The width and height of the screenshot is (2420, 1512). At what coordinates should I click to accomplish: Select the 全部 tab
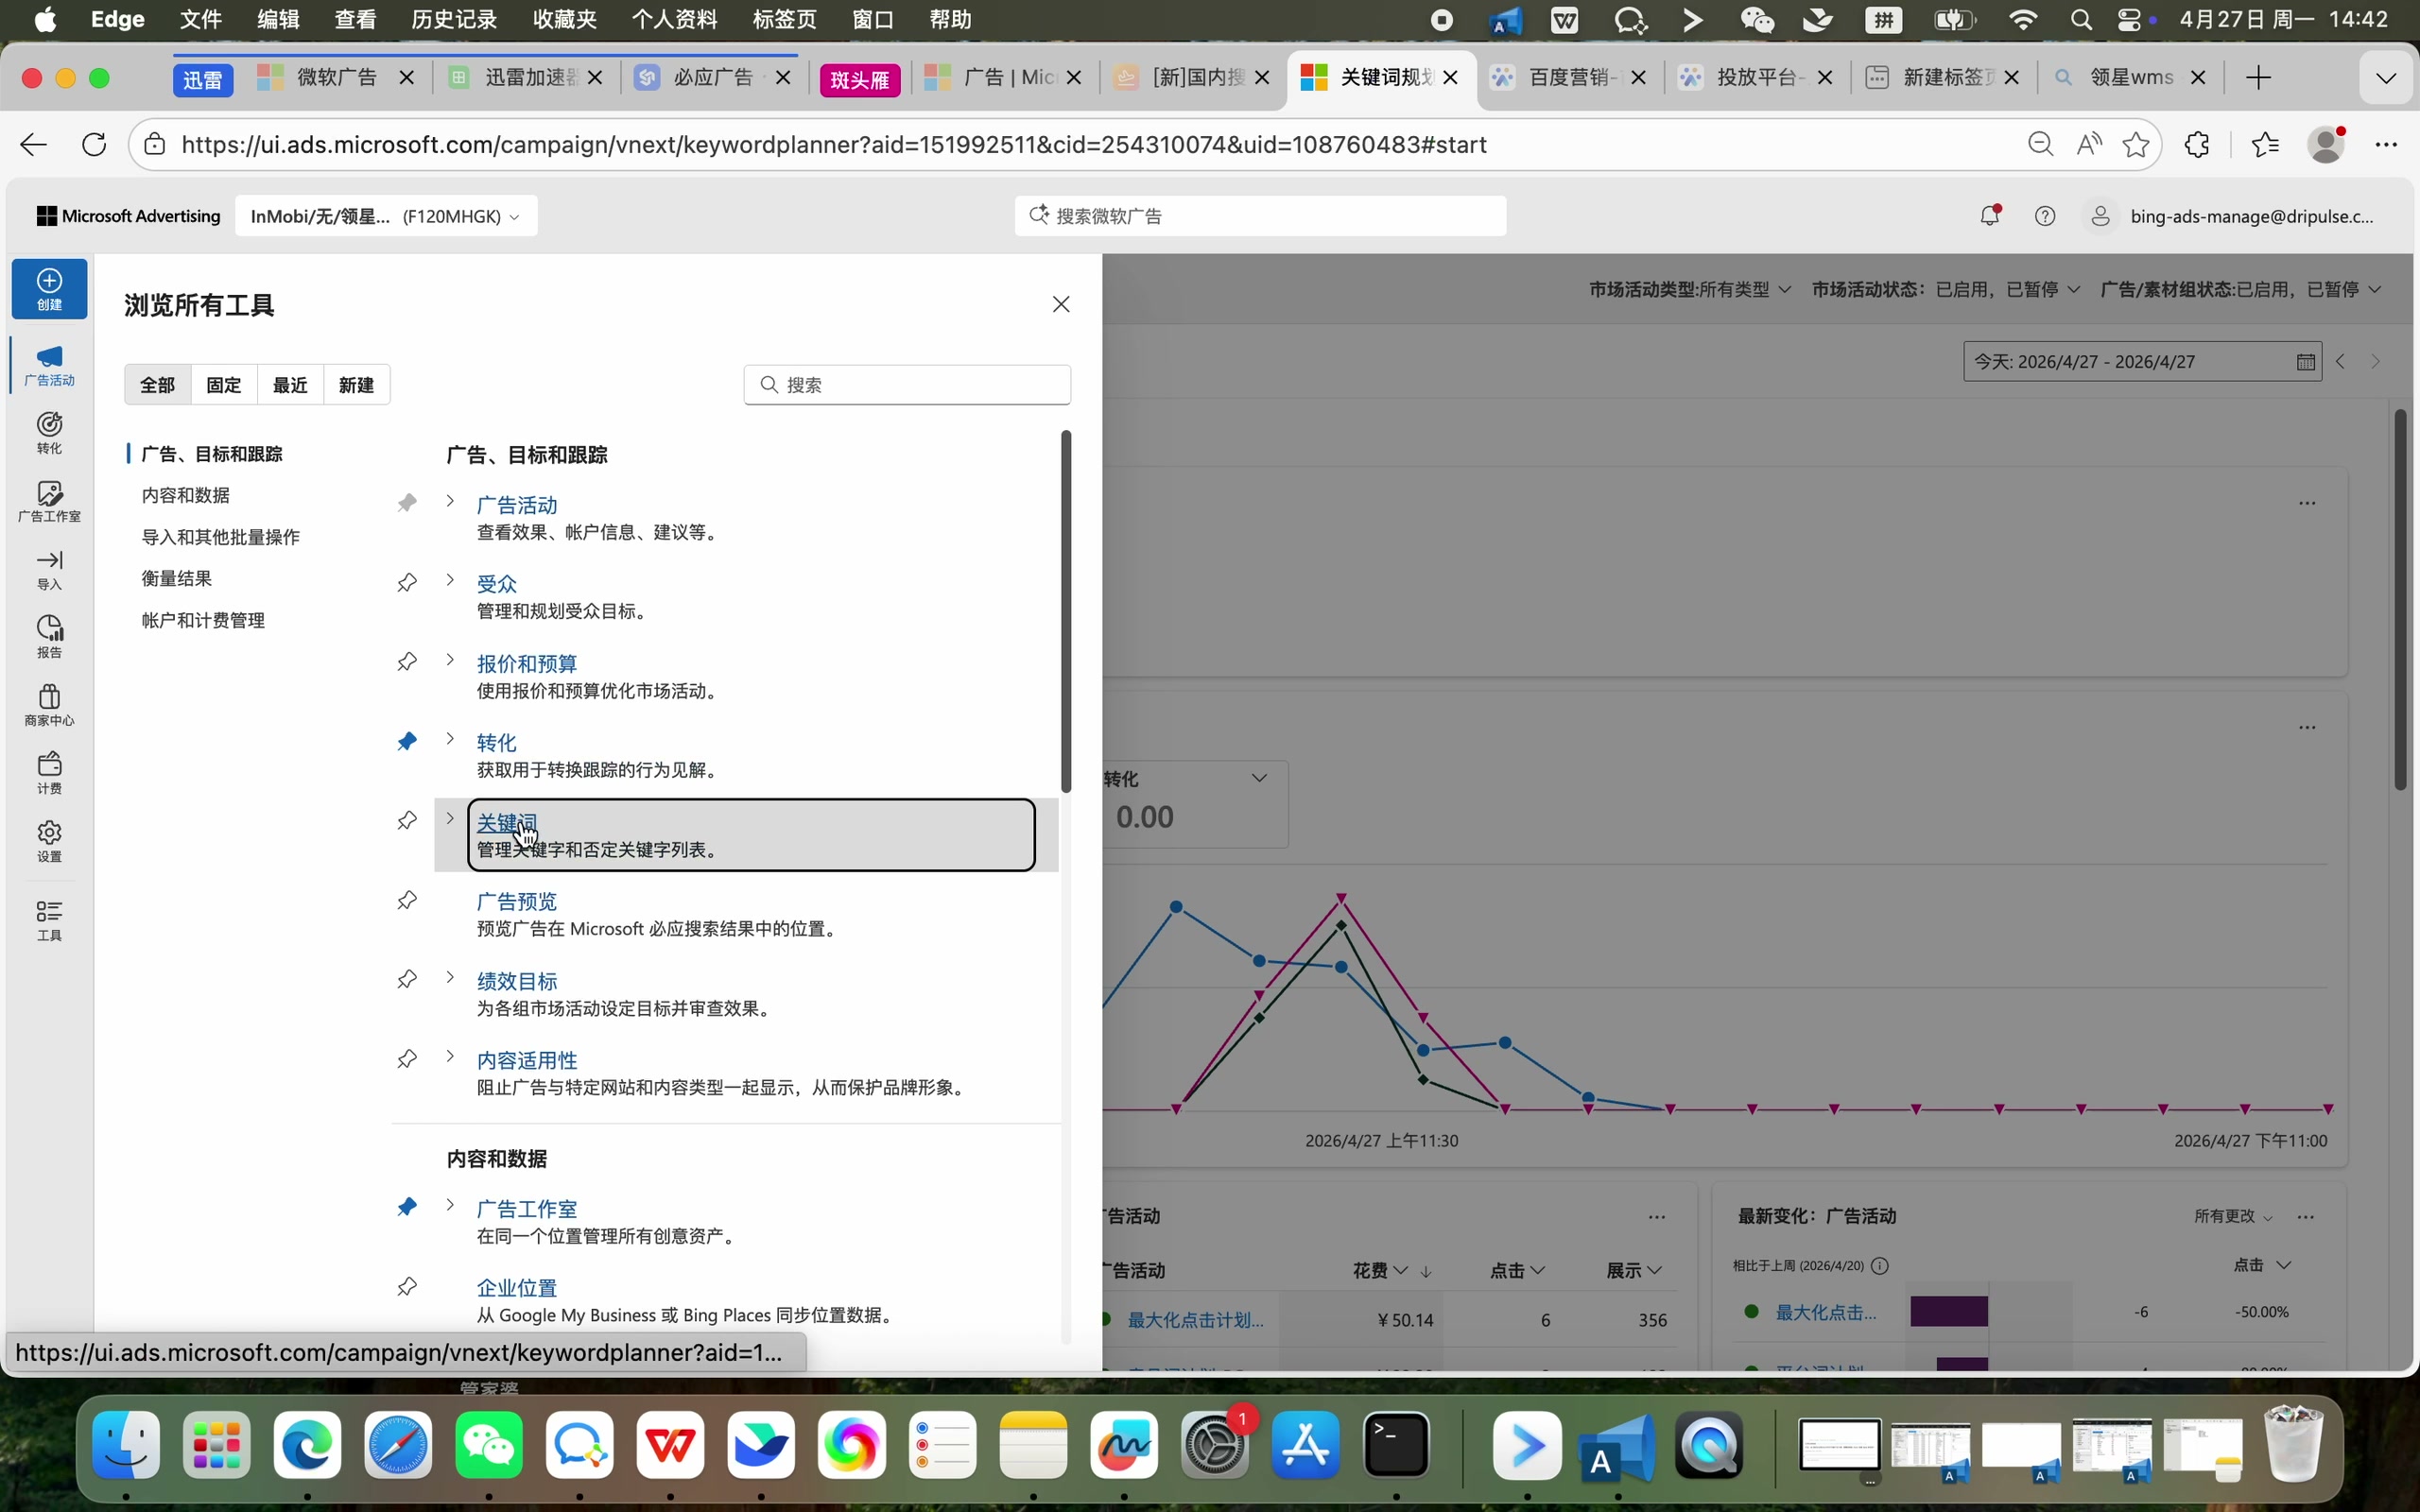pos(158,385)
